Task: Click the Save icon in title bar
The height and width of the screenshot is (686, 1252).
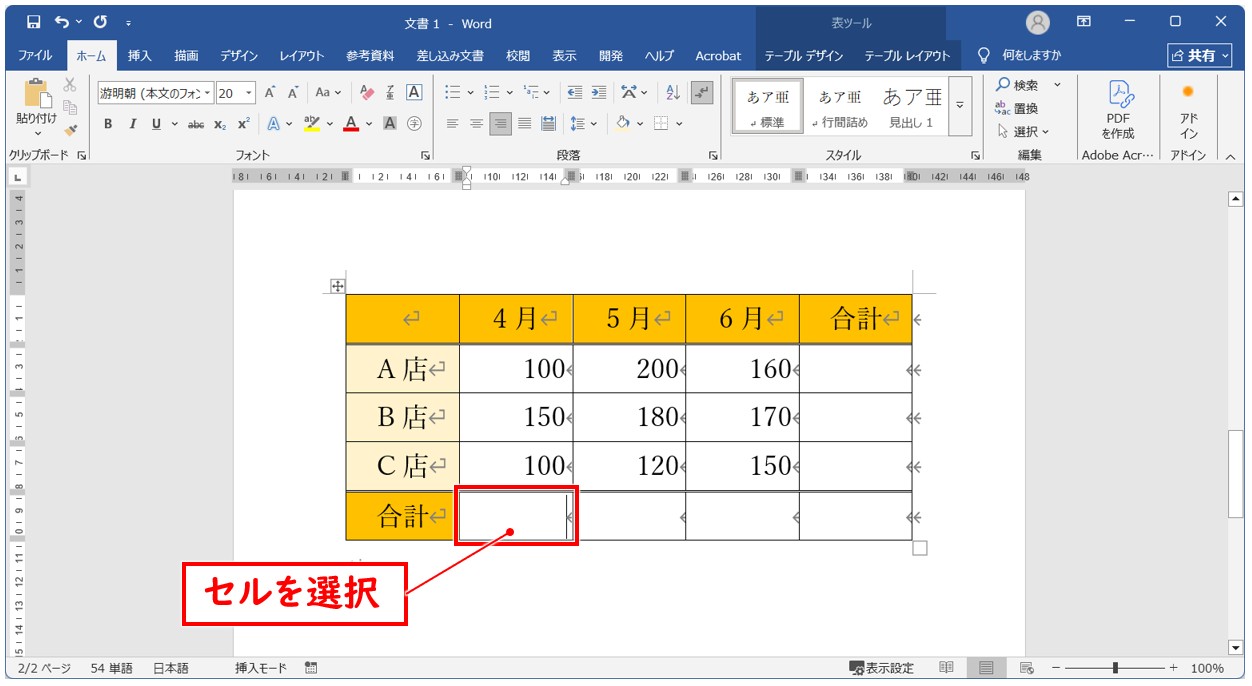Action: (x=33, y=22)
